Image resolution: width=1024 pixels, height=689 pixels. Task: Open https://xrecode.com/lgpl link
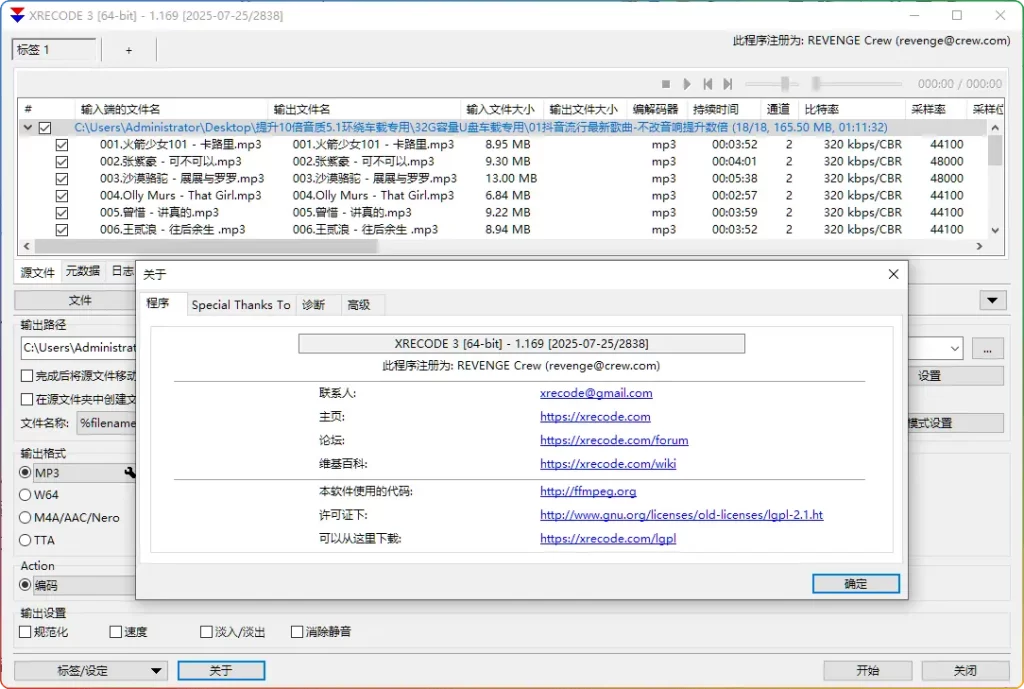click(x=607, y=538)
